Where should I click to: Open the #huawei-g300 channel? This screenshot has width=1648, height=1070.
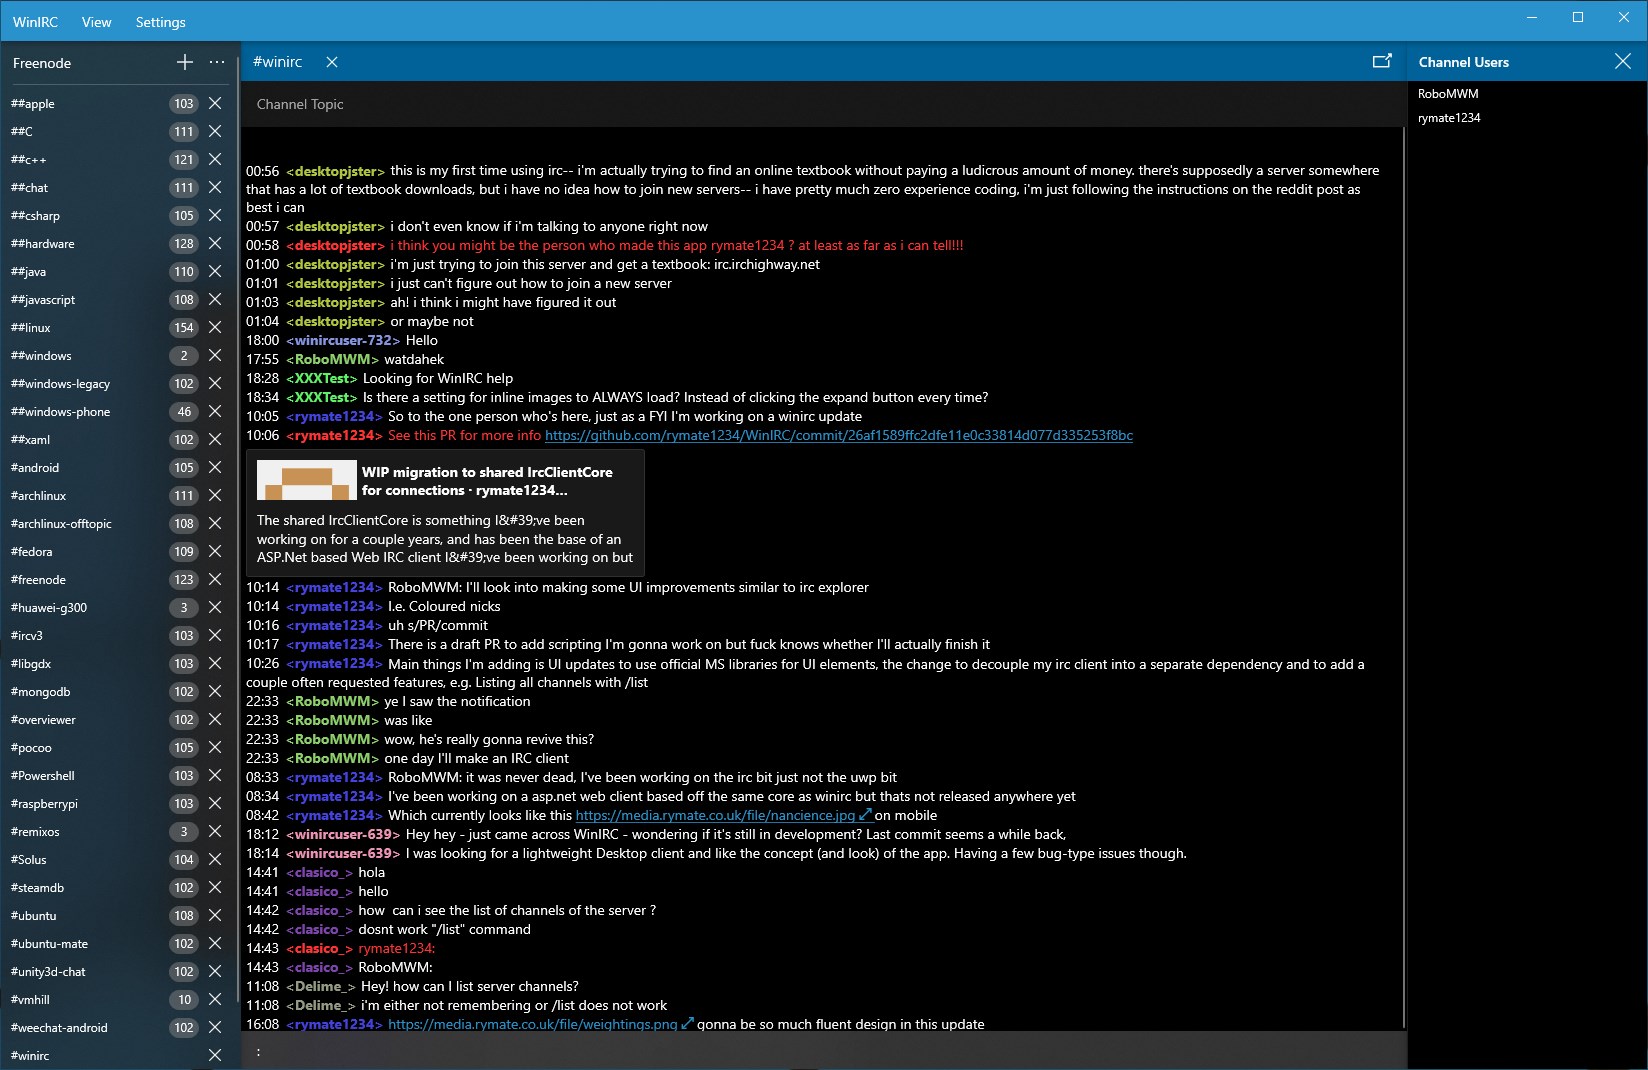click(49, 608)
